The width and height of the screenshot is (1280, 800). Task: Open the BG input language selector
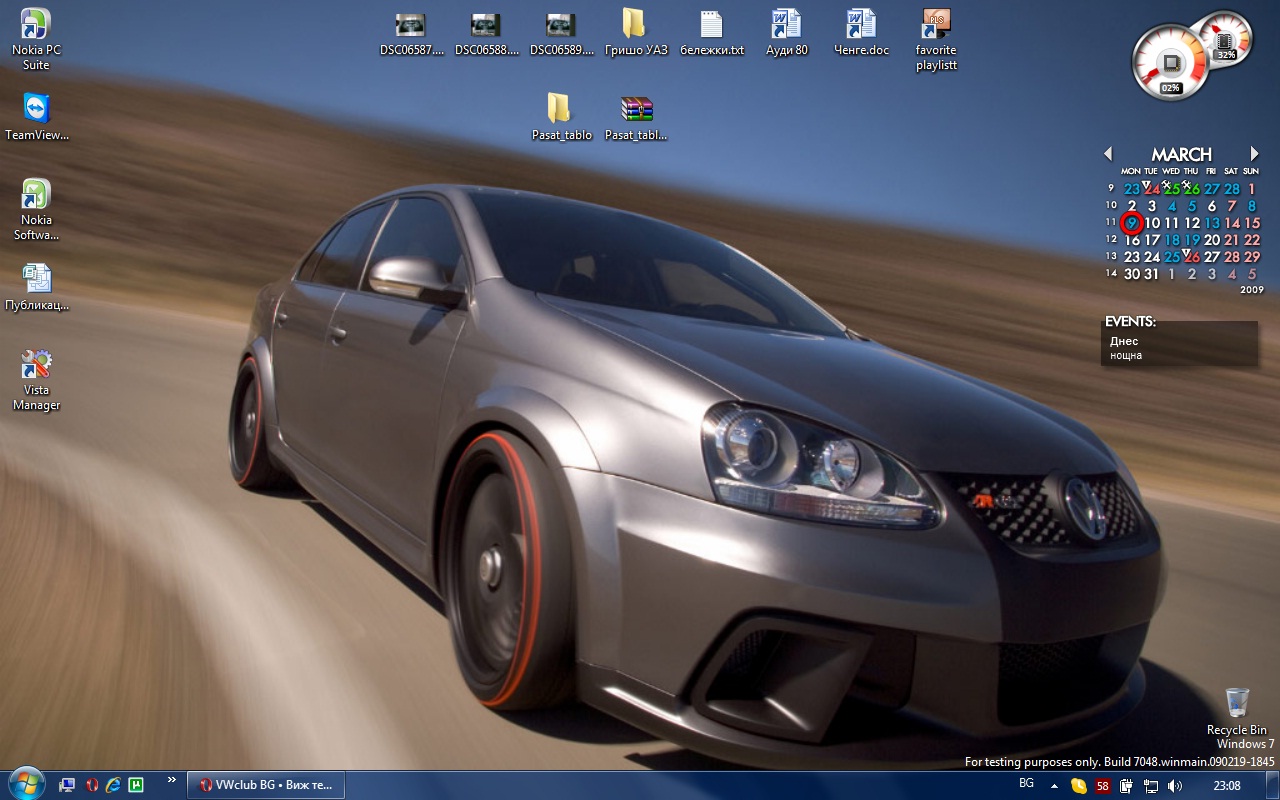coord(1026,783)
